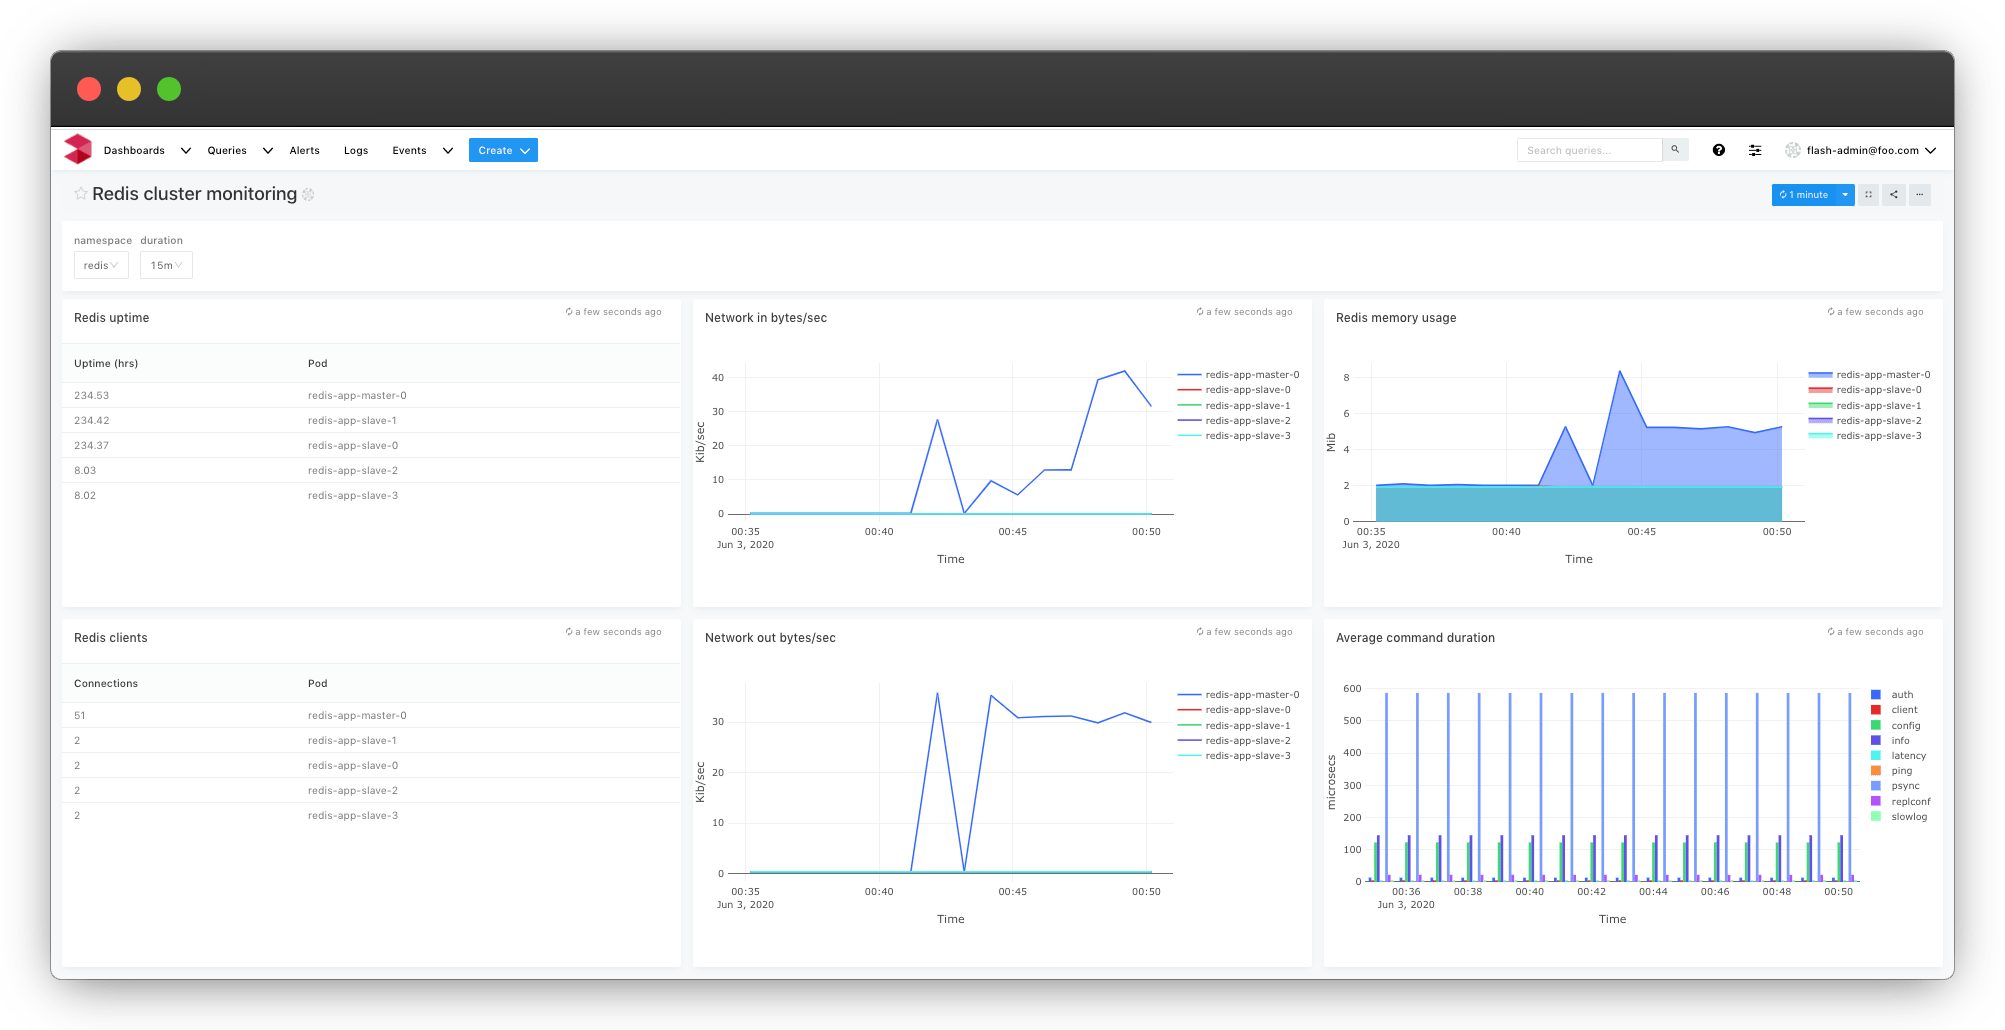Toggle the replconf legend entry

click(1900, 802)
